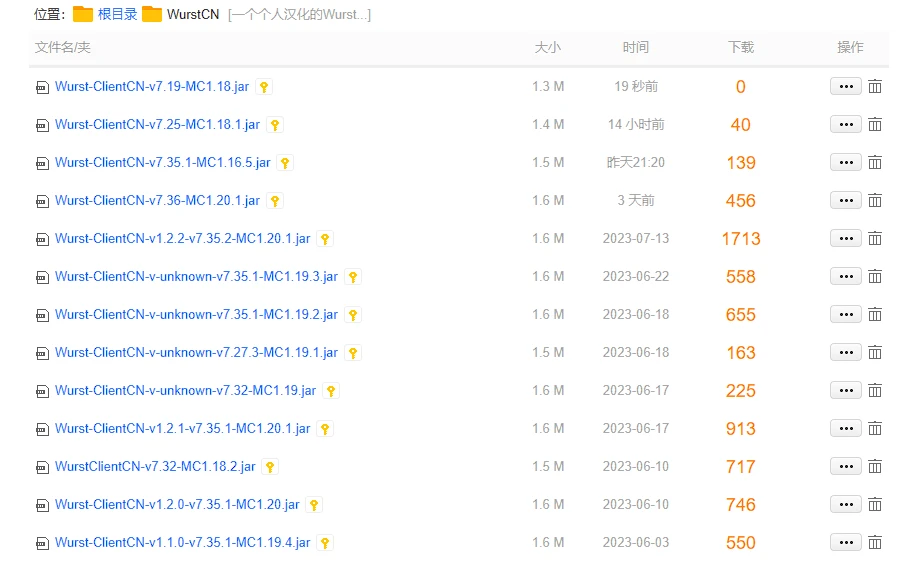Delete v1.2.2-v7.35.2-MC1.20.1.jar with trash icon
Image resolution: width=919 pixels, height=579 pixels.
tap(875, 239)
